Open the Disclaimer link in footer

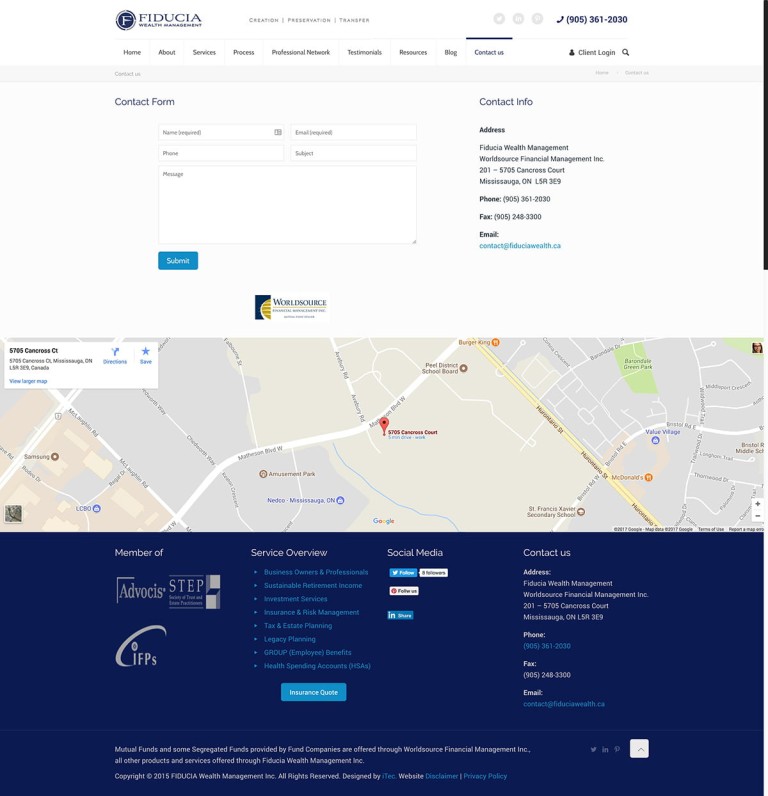pos(442,776)
